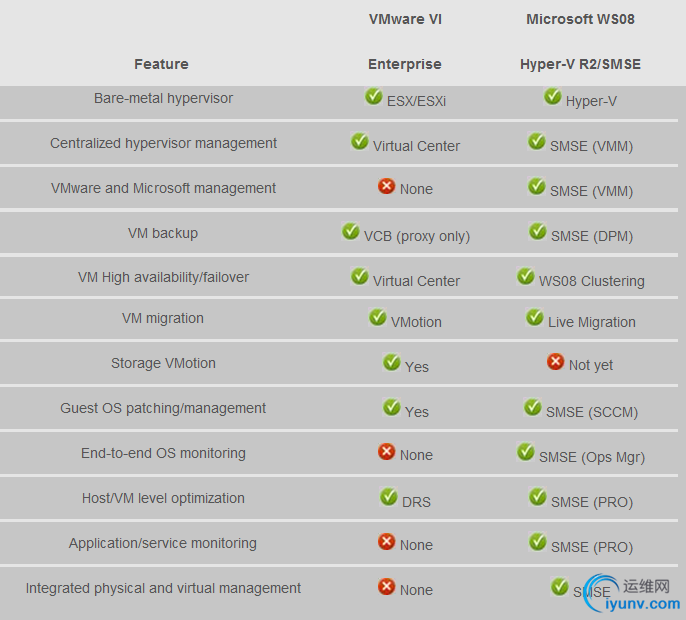Click the green check next to DRS
The height and width of the screenshot is (620, 686).
pyautogui.click(x=388, y=497)
